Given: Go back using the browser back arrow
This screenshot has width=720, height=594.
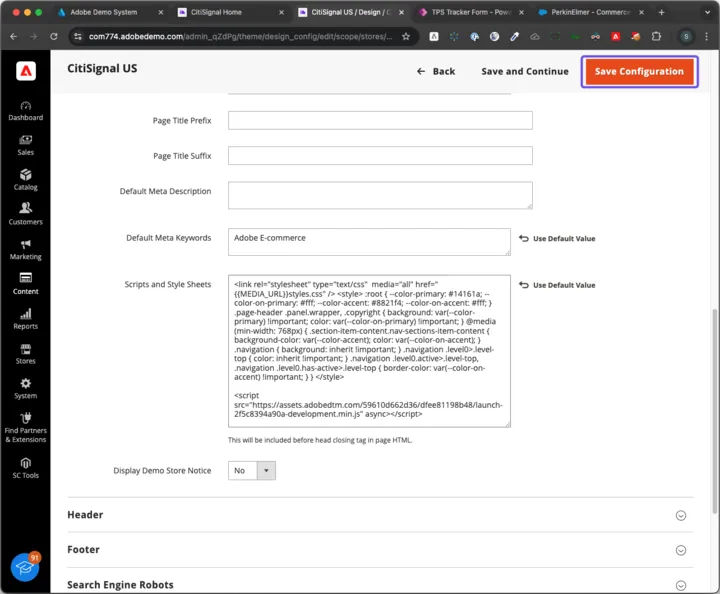Looking at the screenshot, I should click(x=14, y=36).
